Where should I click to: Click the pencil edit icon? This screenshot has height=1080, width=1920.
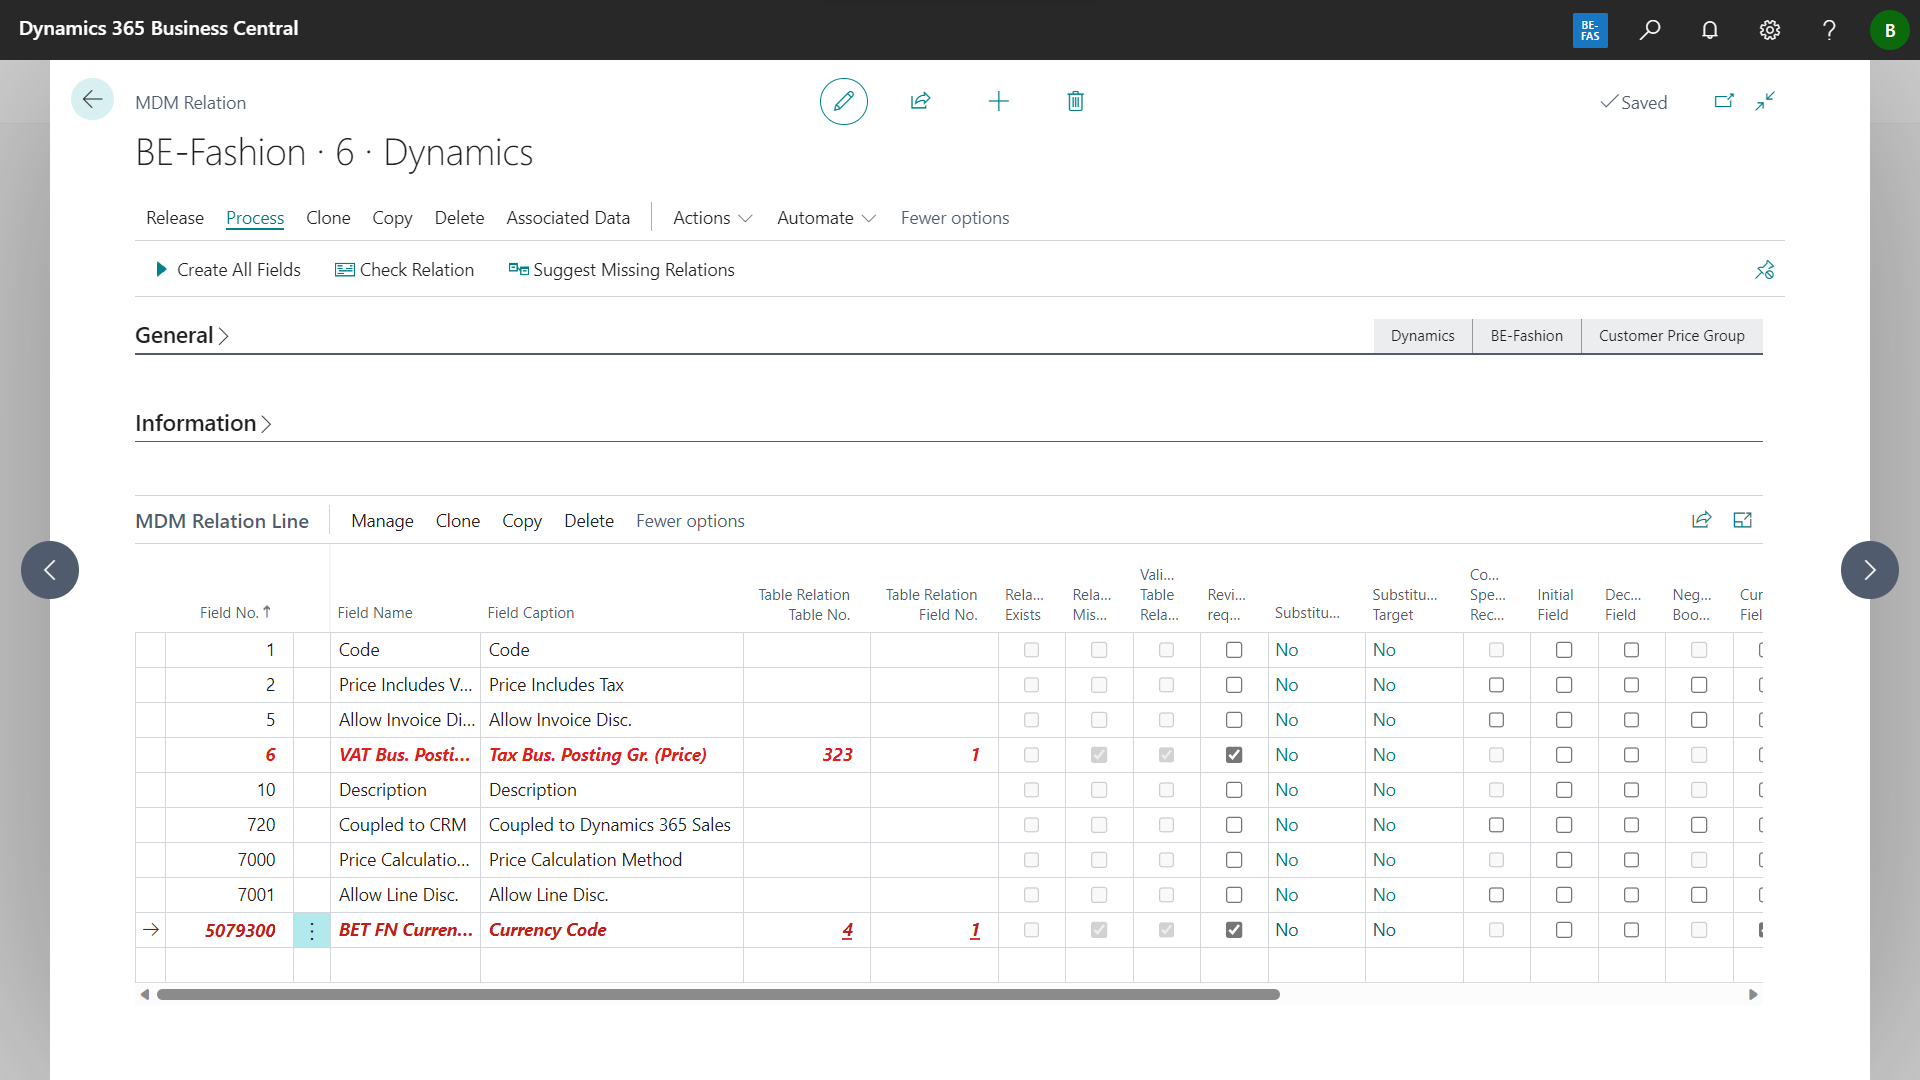tap(843, 101)
